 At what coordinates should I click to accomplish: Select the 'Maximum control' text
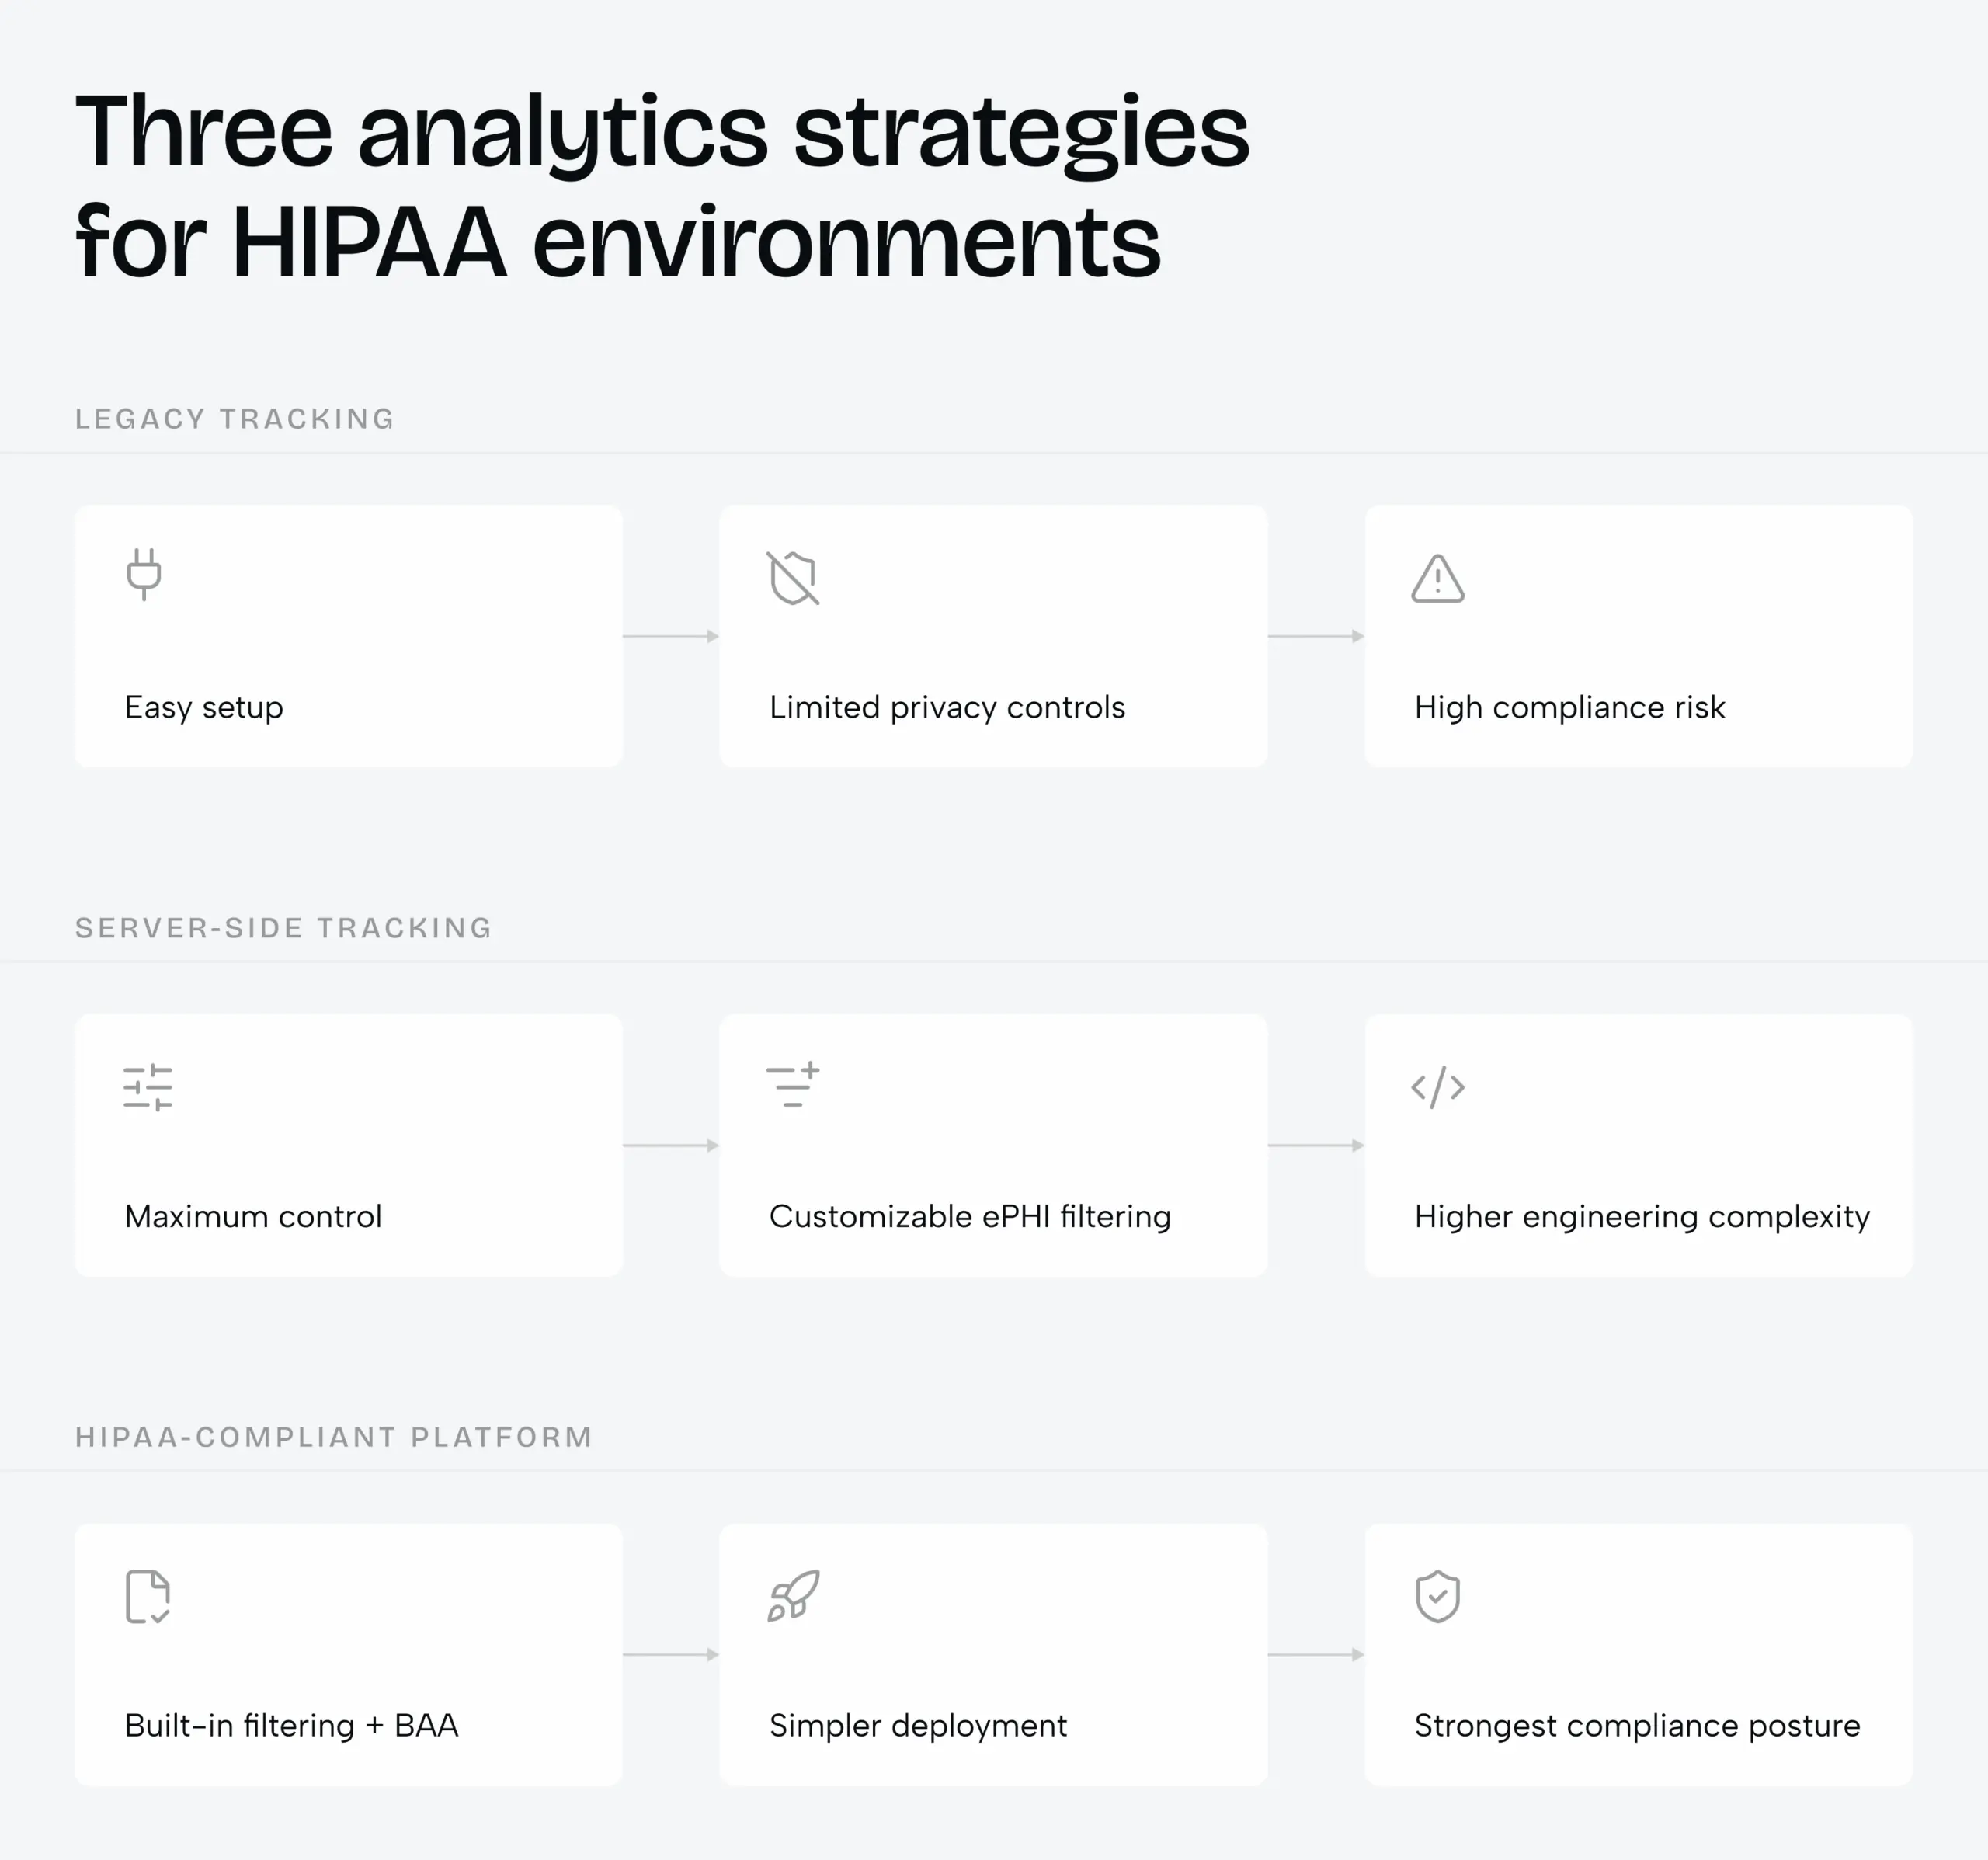pos(253,1216)
